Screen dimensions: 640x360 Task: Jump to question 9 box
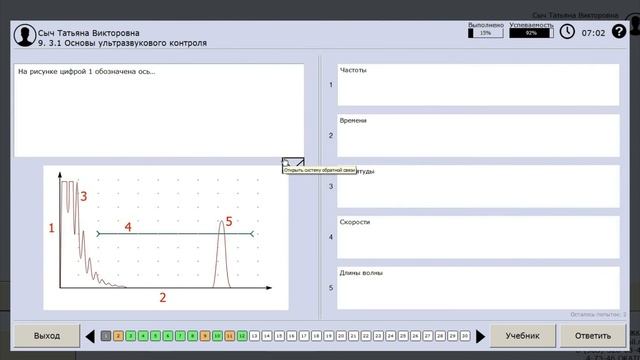pos(205,336)
